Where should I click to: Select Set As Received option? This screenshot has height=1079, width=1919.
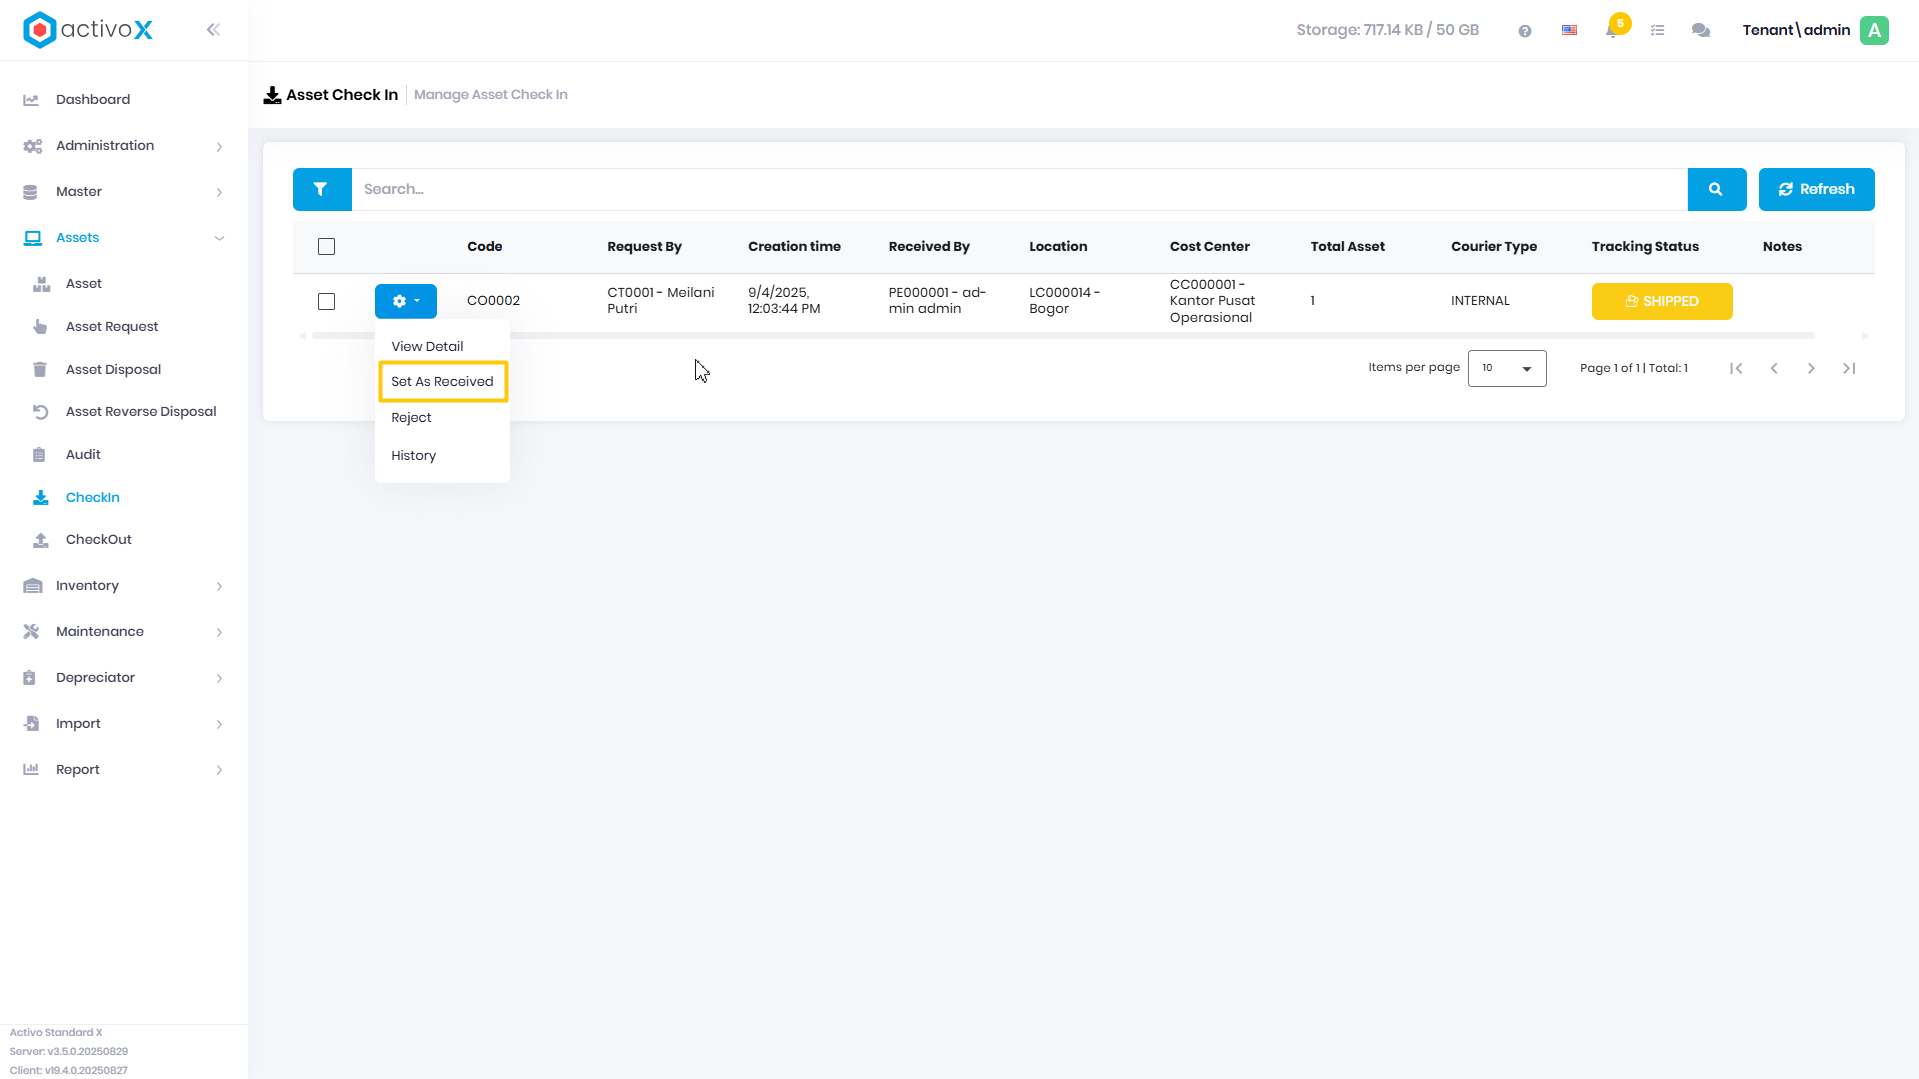tap(443, 382)
